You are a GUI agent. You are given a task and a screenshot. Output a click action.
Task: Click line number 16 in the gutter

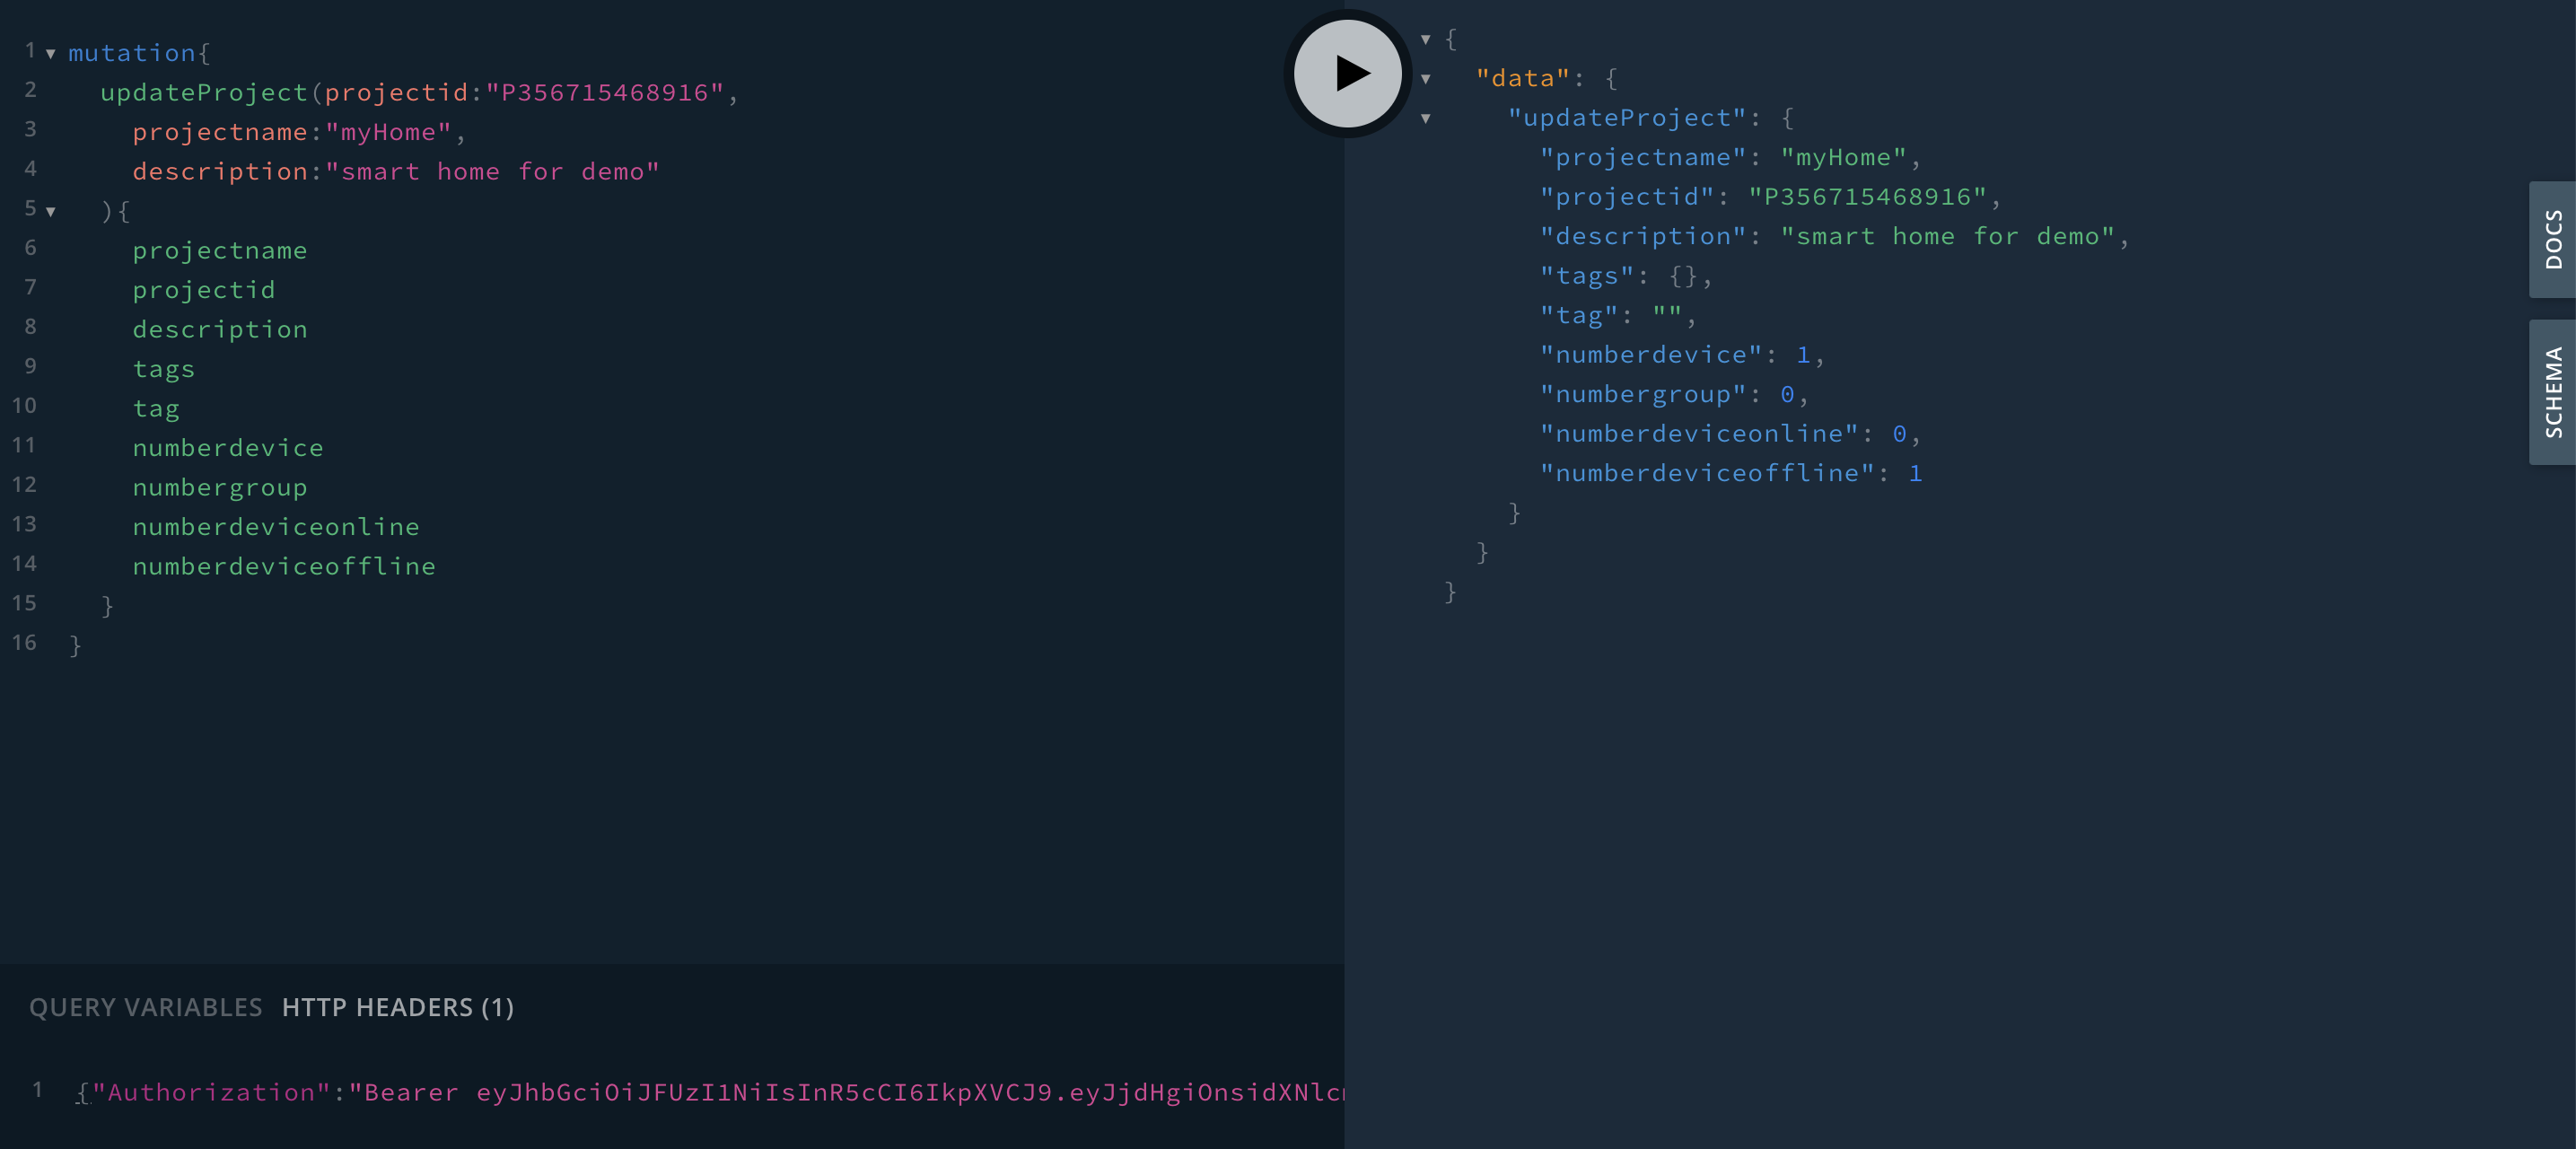(x=24, y=643)
